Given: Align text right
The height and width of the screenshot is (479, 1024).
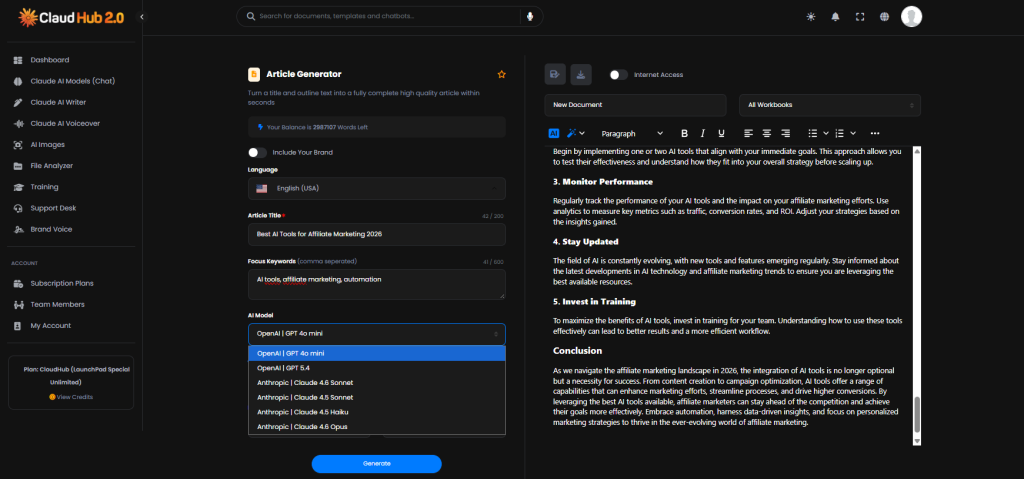Looking at the screenshot, I should click(786, 133).
